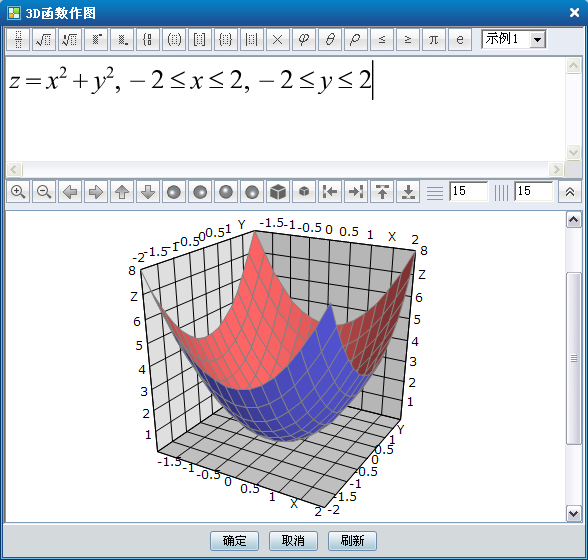Insert an nth root template

70,39
